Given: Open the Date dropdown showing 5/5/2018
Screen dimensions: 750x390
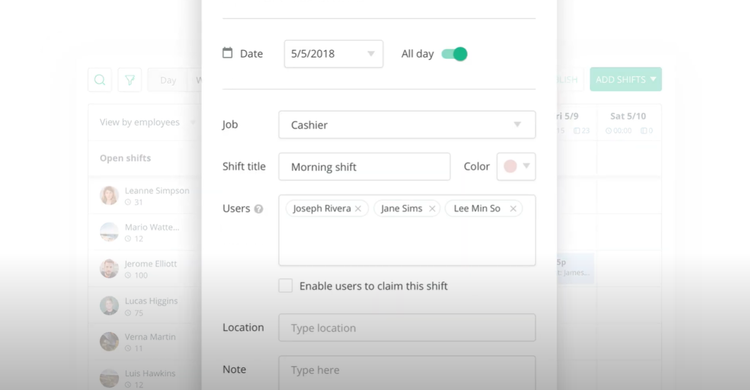Looking at the screenshot, I should coord(333,54).
